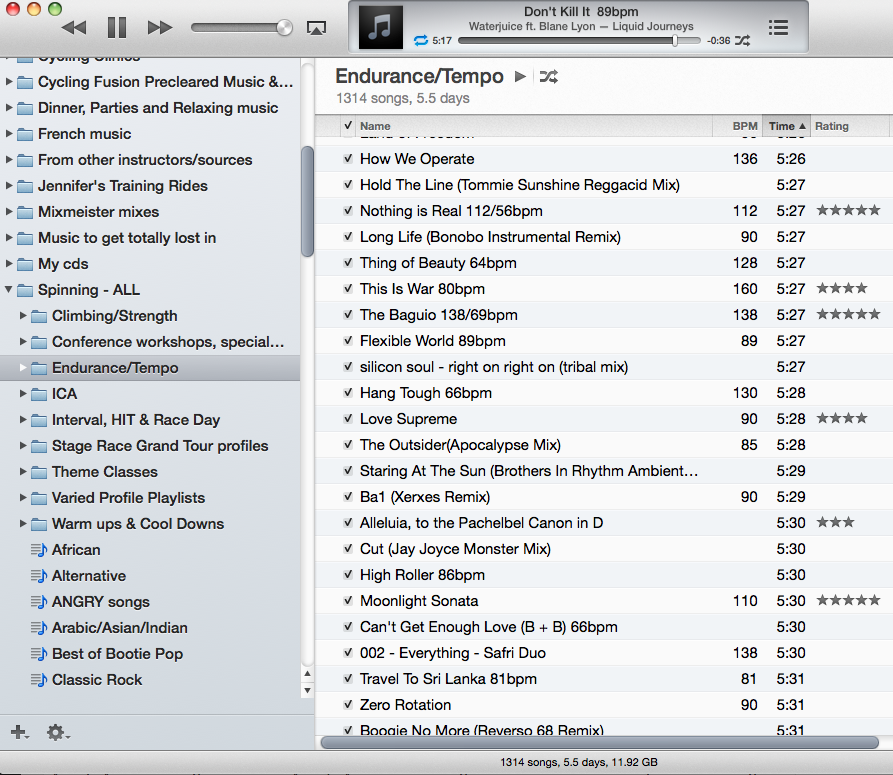893x775 pixels.
Task: Open the ANGRY songs playlist
Action: coord(101,602)
